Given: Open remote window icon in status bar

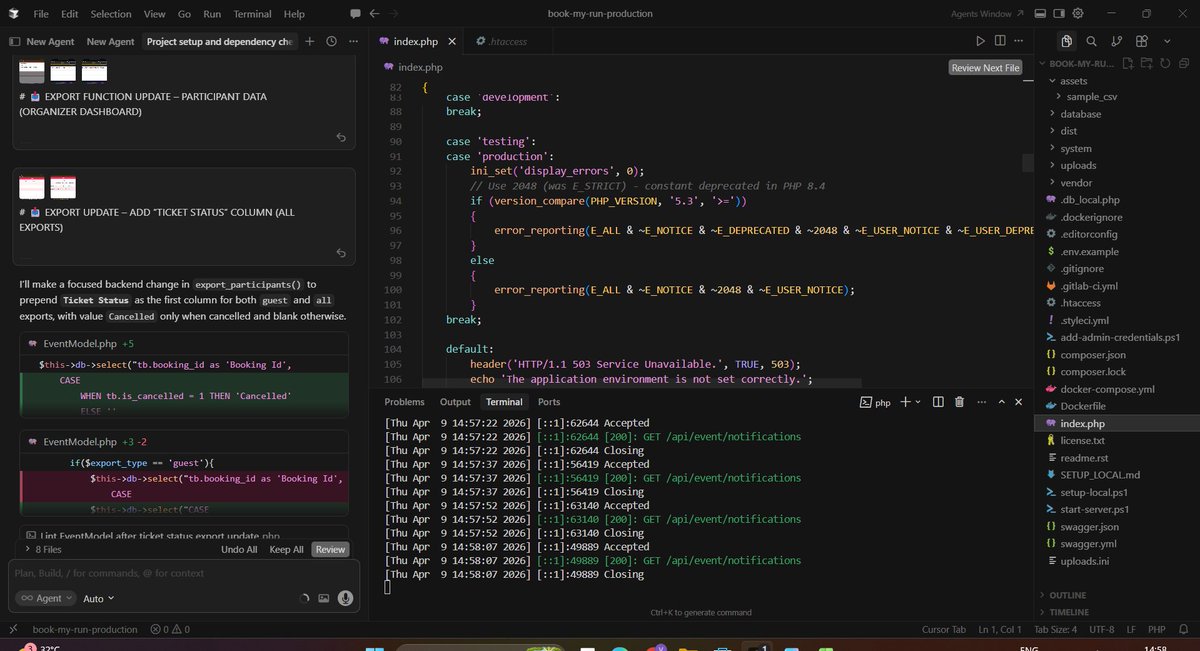Looking at the screenshot, I should (x=11, y=630).
